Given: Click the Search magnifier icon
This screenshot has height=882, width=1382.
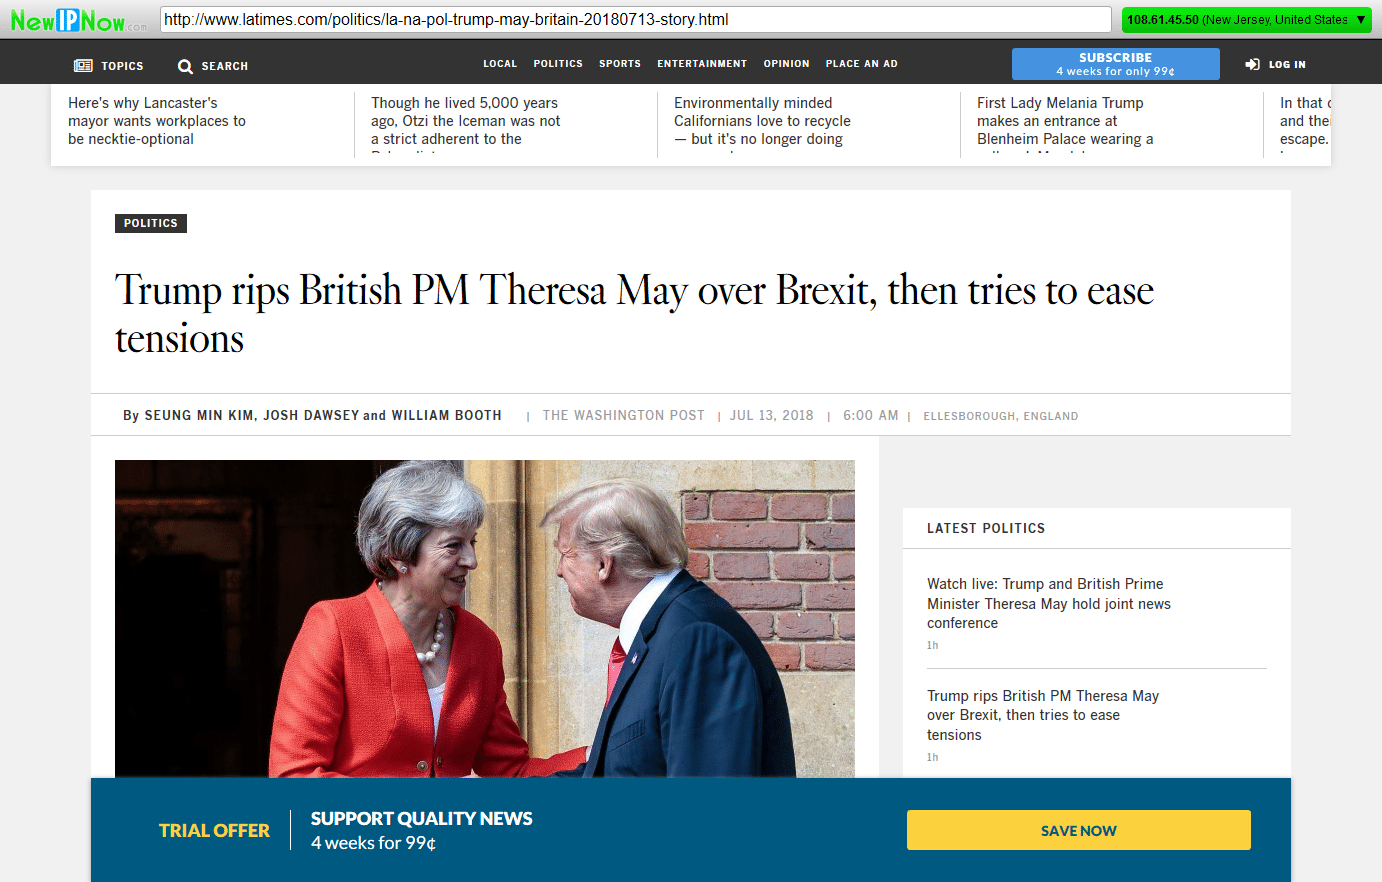Looking at the screenshot, I should (x=185, y=66).
